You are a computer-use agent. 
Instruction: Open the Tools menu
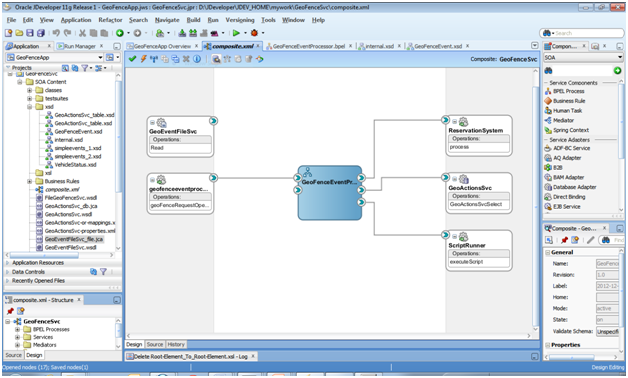tap(268, 20)
